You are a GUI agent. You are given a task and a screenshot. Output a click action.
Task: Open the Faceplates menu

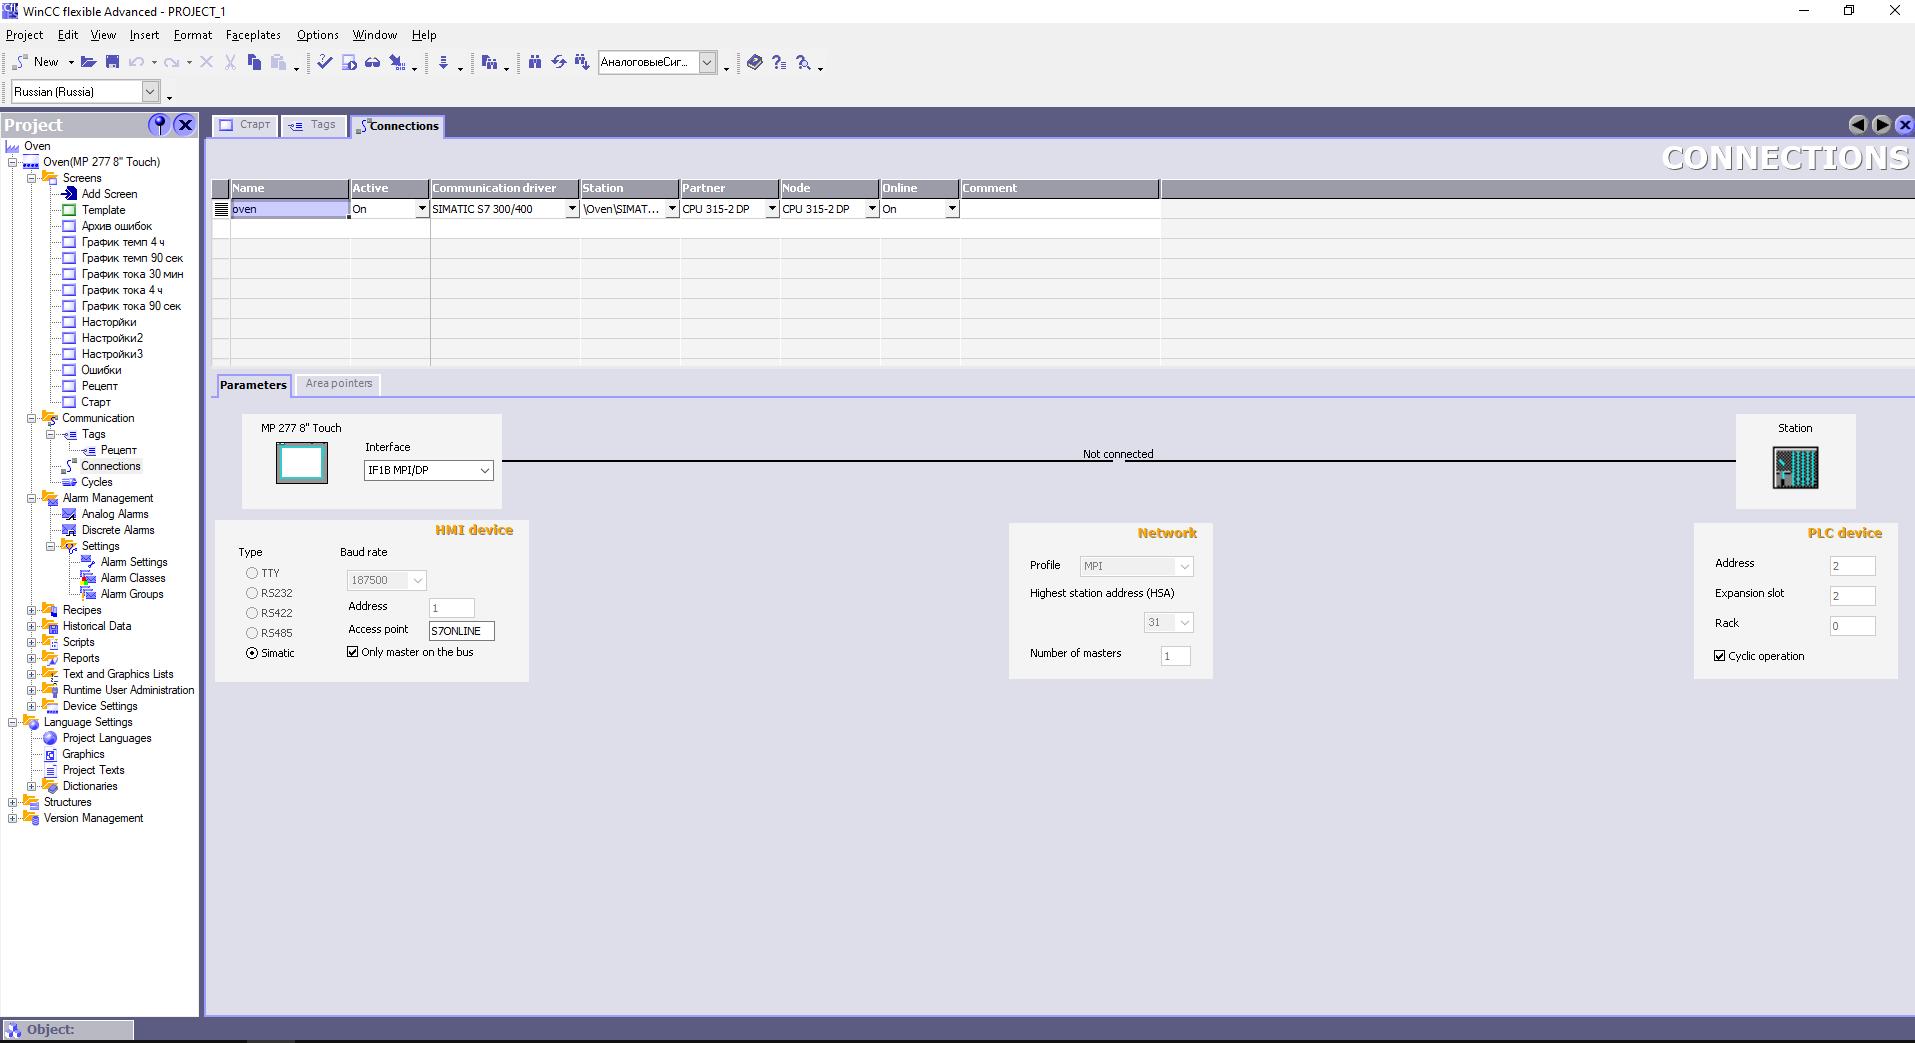click(253, 35)
